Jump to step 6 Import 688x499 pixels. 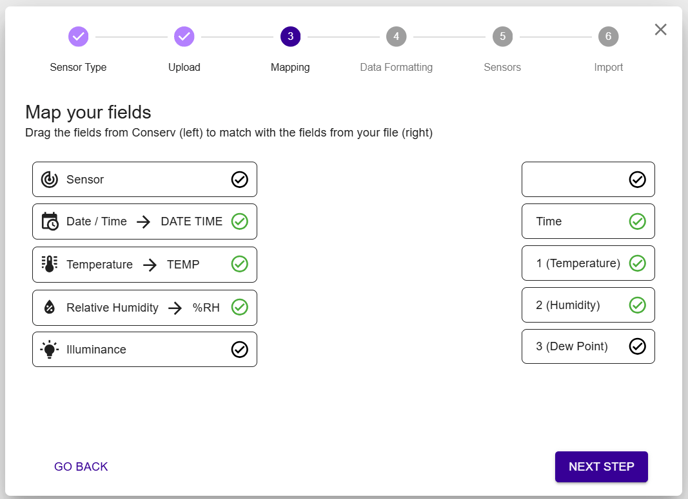click(608, 37)
